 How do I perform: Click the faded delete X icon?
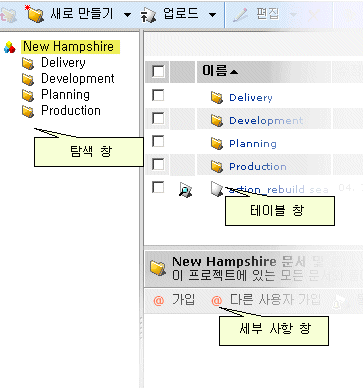coord(314,15)
